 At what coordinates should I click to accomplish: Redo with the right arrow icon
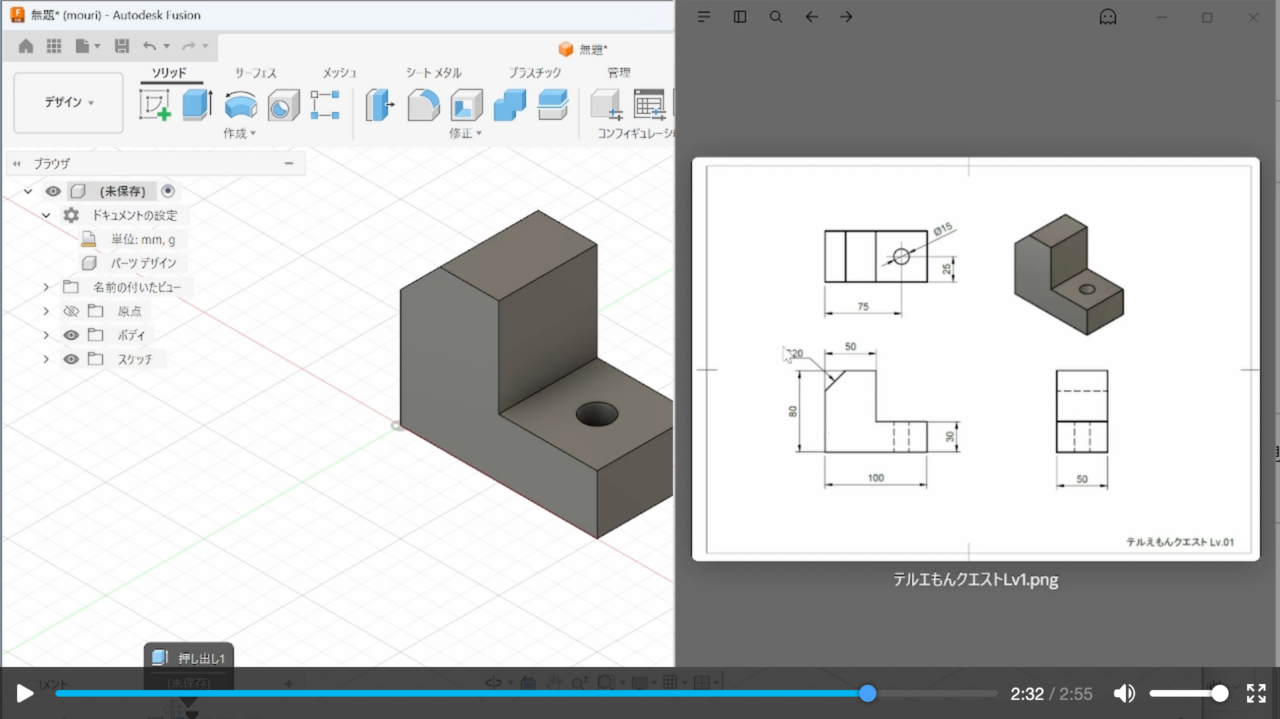tap(188, 46)
